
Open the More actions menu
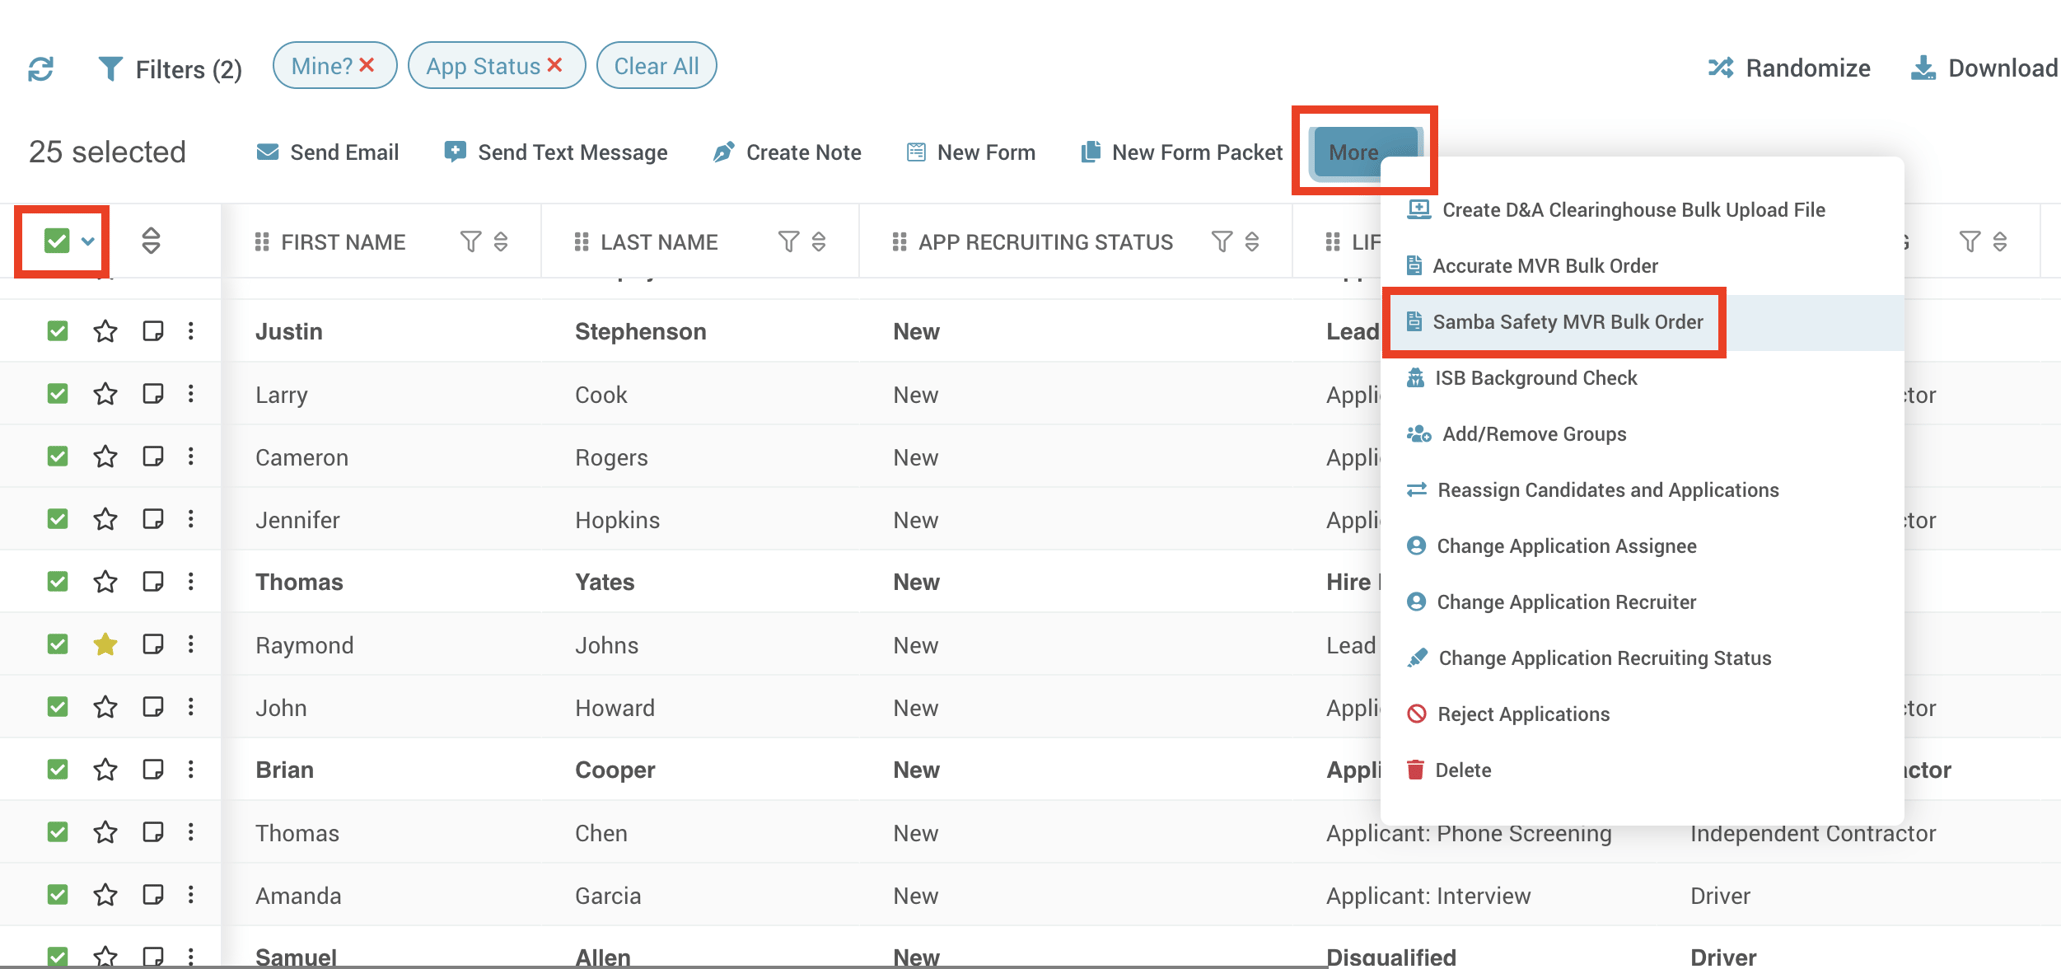coord(1353,151)
